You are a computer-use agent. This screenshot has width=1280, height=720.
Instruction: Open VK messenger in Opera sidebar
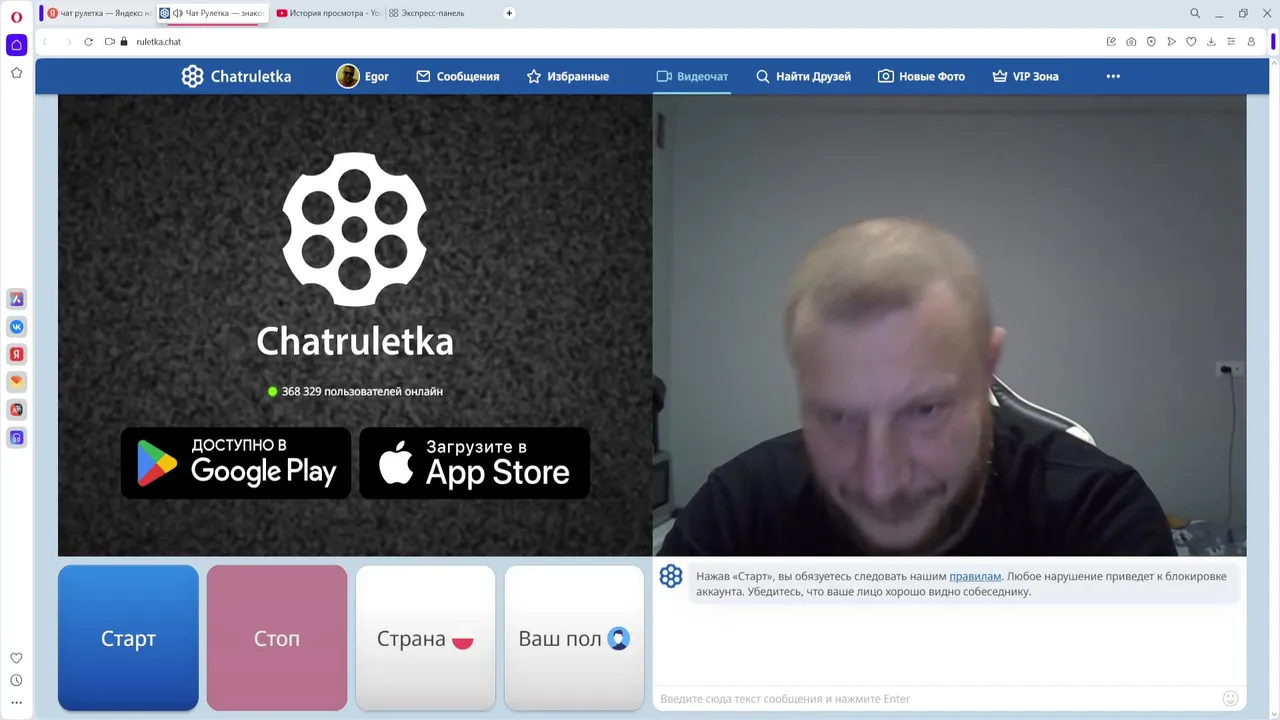click(16, 327)
